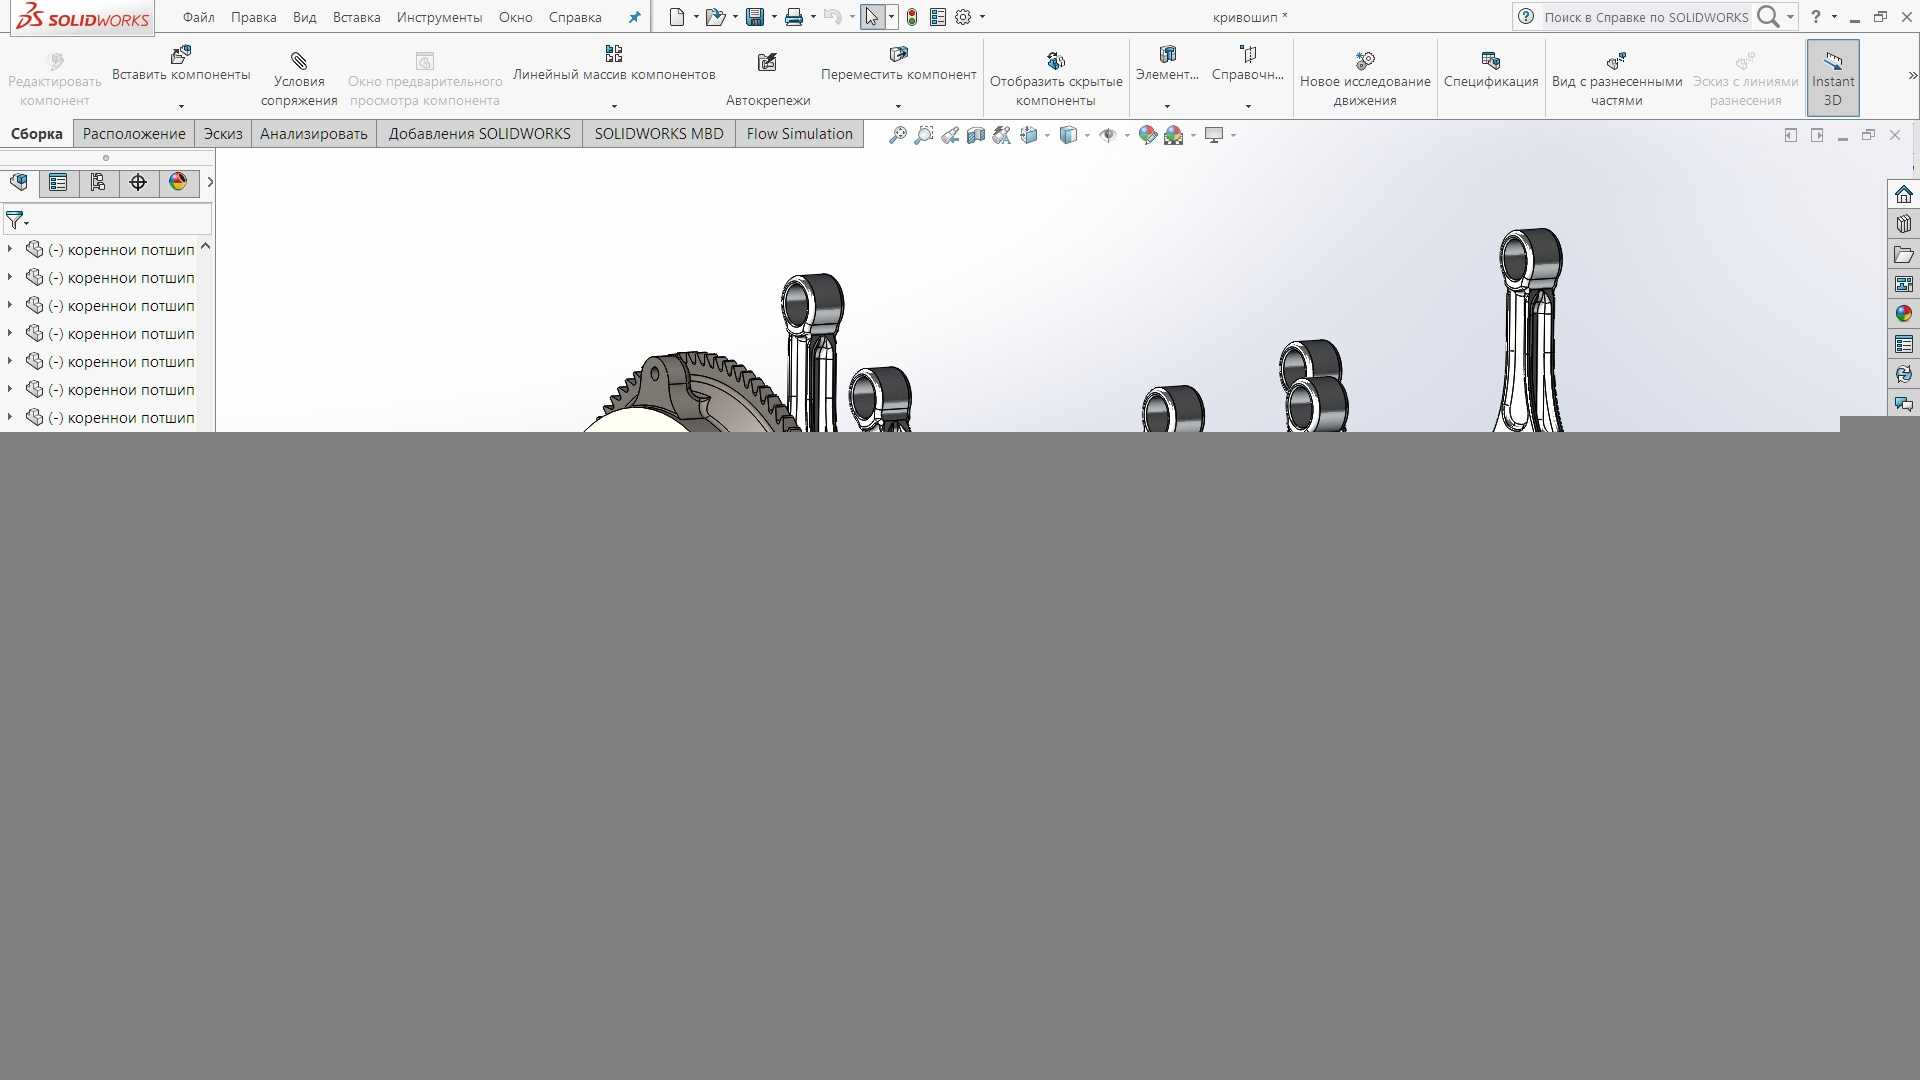
Task: Click Dynamic annotation views icon
Action: 1002,135
